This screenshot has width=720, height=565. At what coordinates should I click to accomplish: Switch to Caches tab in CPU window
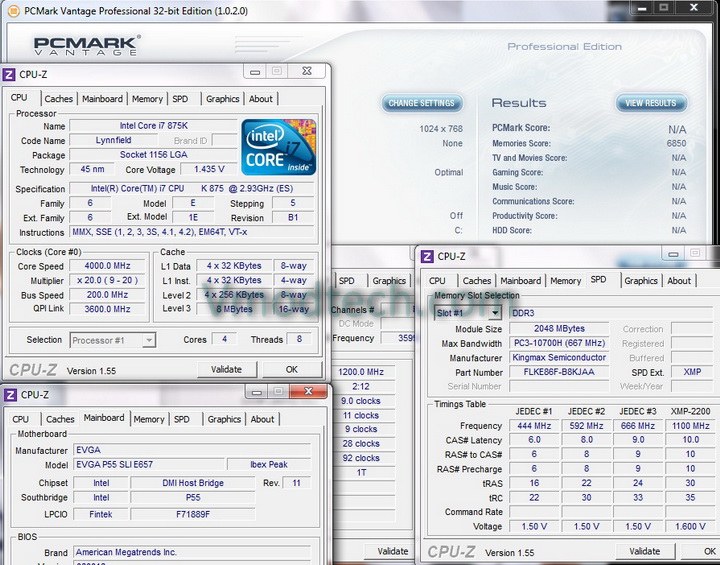pyautogui.click(x=58, y=99)
